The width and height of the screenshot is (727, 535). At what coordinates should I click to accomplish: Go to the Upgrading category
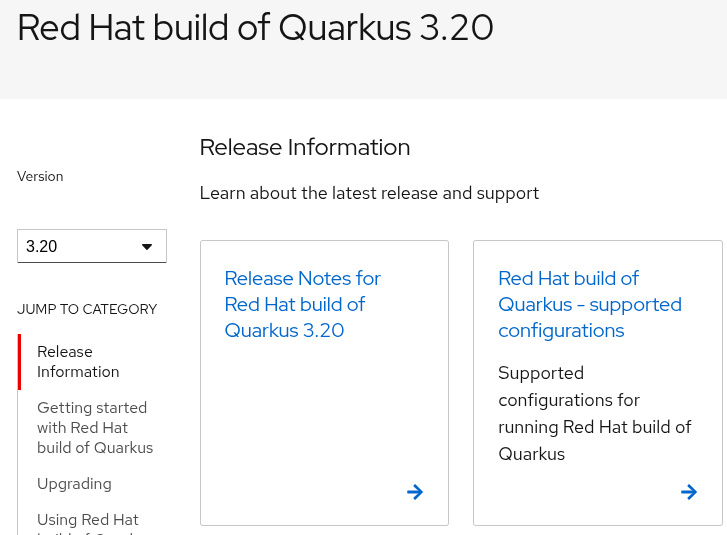(x=74, y=484)
